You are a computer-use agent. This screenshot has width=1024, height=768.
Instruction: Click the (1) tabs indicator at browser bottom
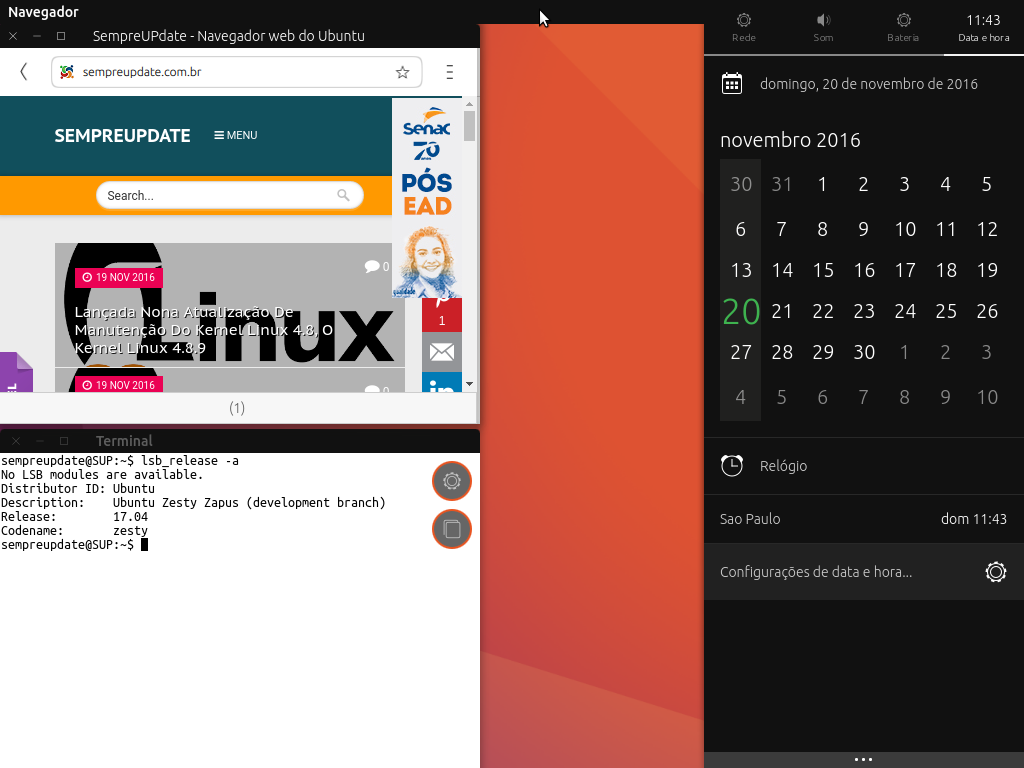(237, 408)
